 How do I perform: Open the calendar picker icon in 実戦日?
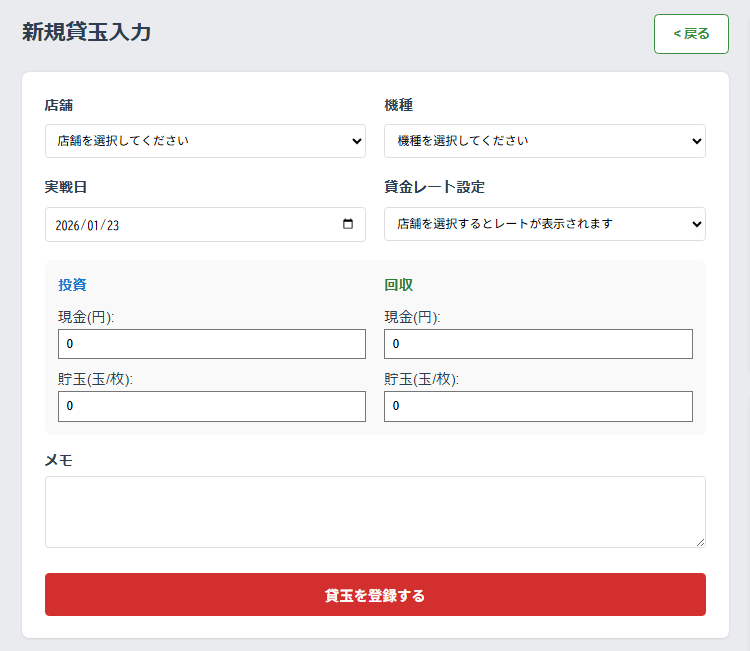(x=348, y=224)
